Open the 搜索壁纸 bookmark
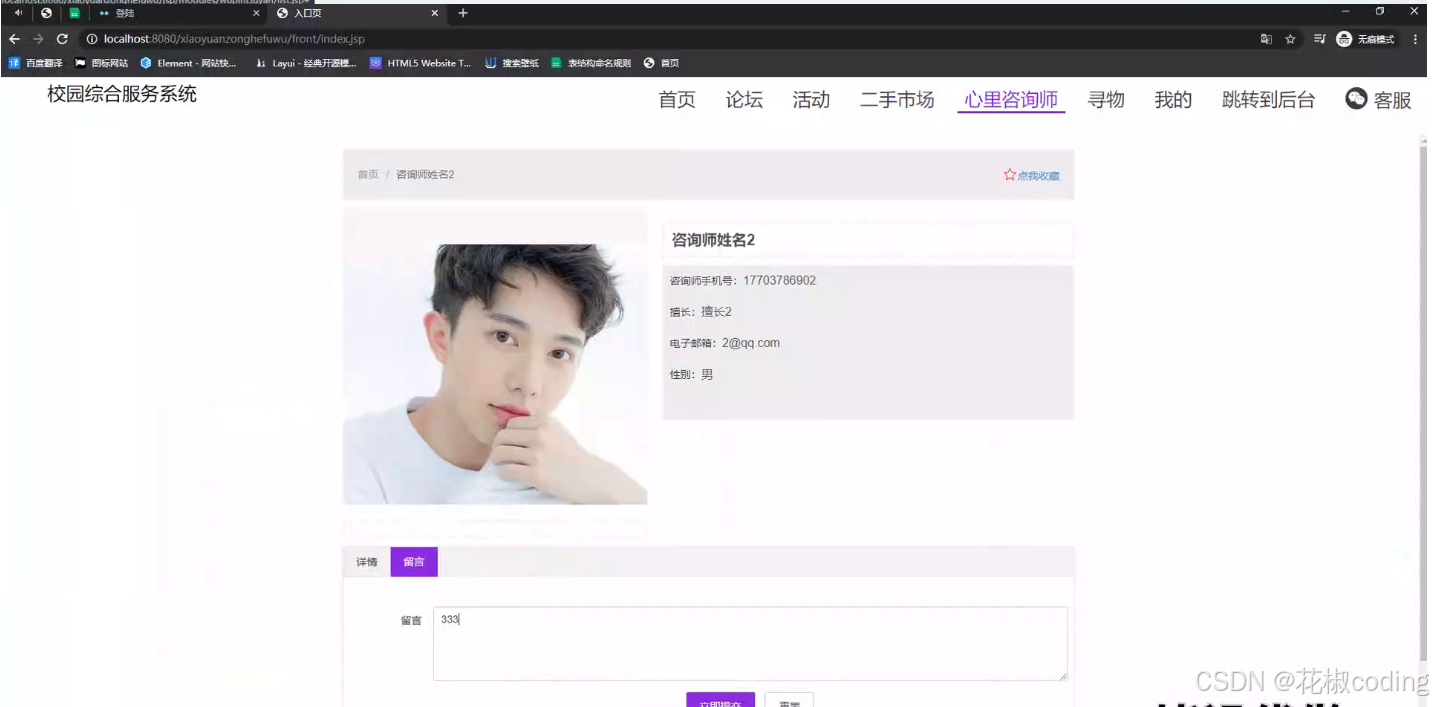Image resolution: width=1433 pixels, height=707 pixels. (x=512, y=63)
